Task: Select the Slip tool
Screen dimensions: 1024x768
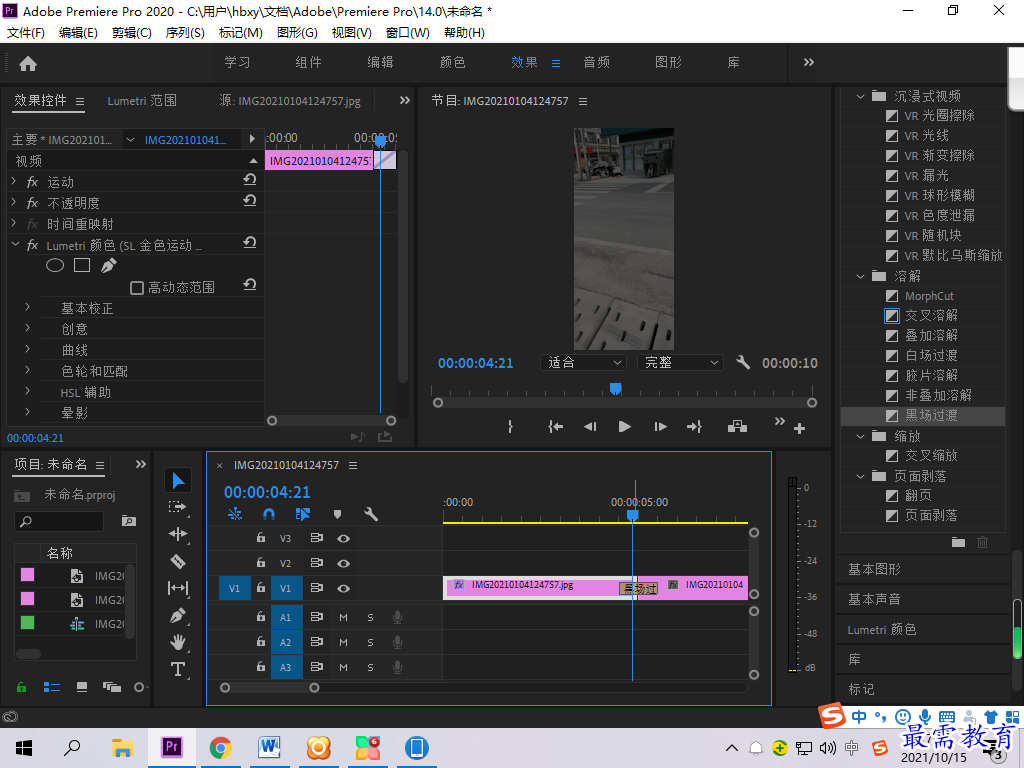Action: coord(178,588)
